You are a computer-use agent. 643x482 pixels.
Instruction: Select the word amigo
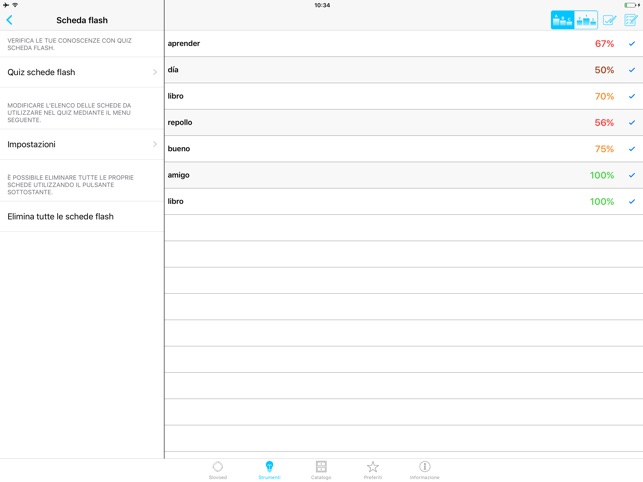click(x=178, y=175)
